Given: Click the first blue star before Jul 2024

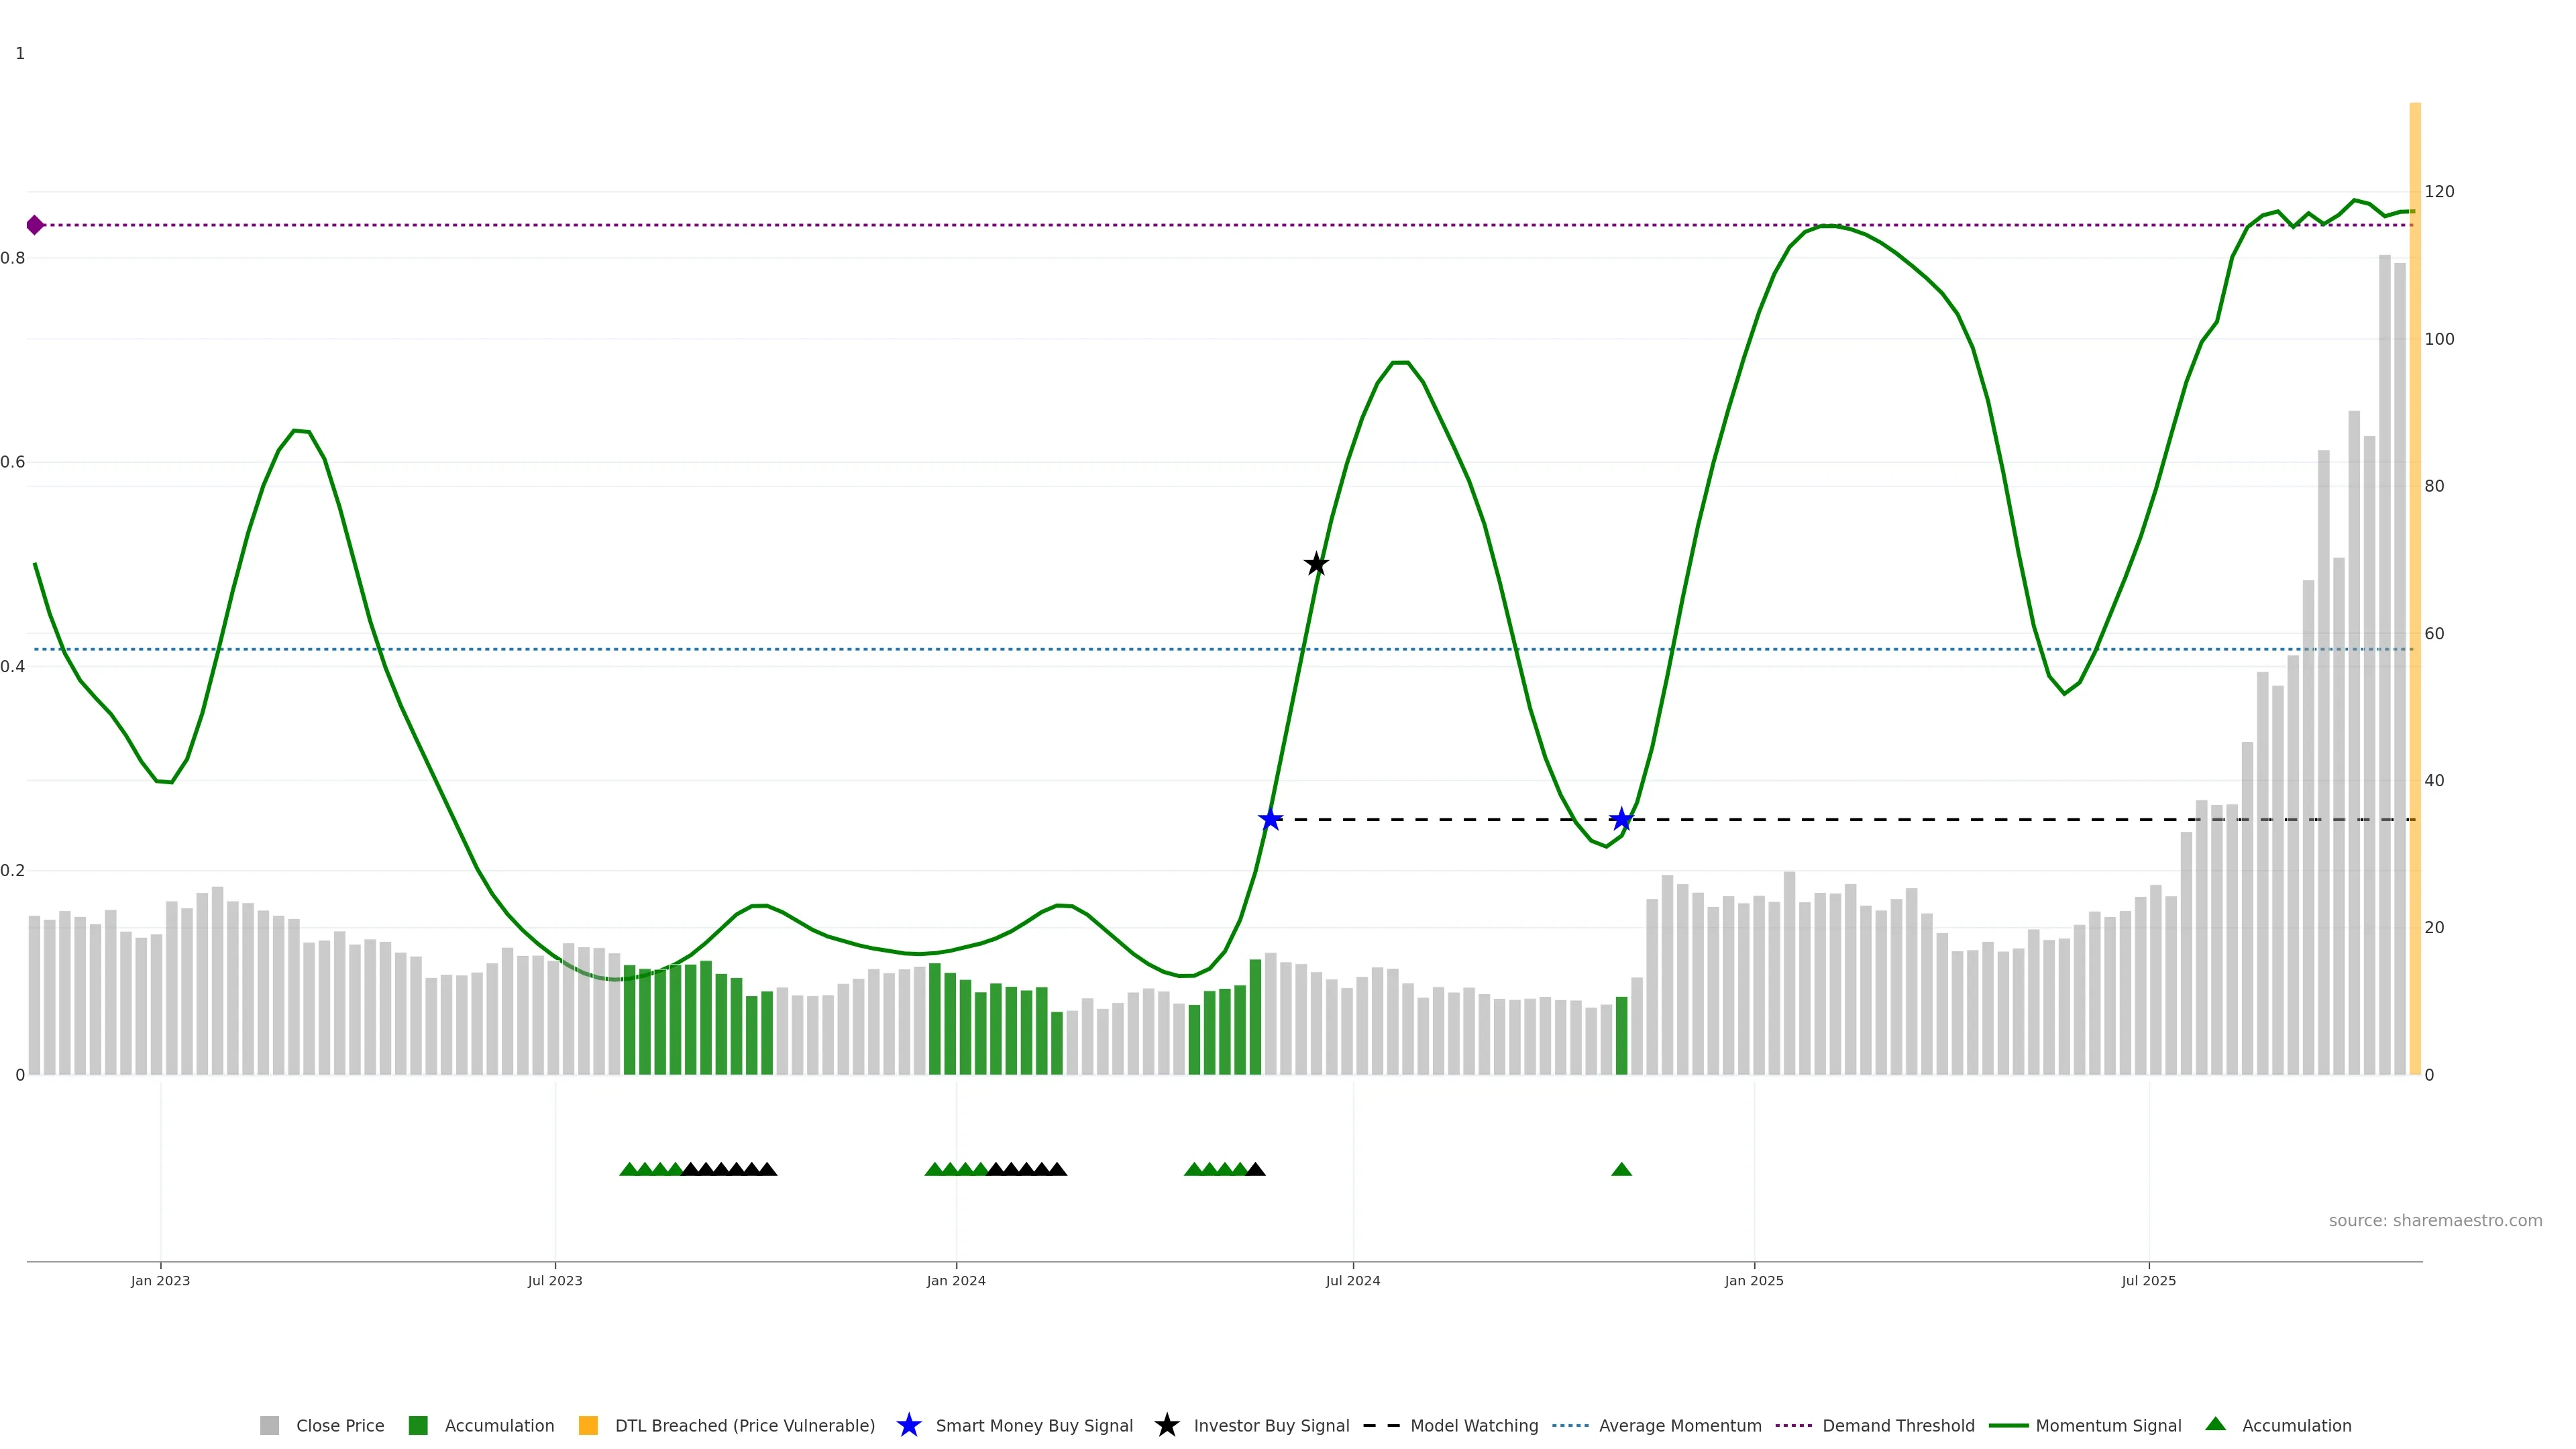Looking at the screenshot, I should pos(1270,820).
